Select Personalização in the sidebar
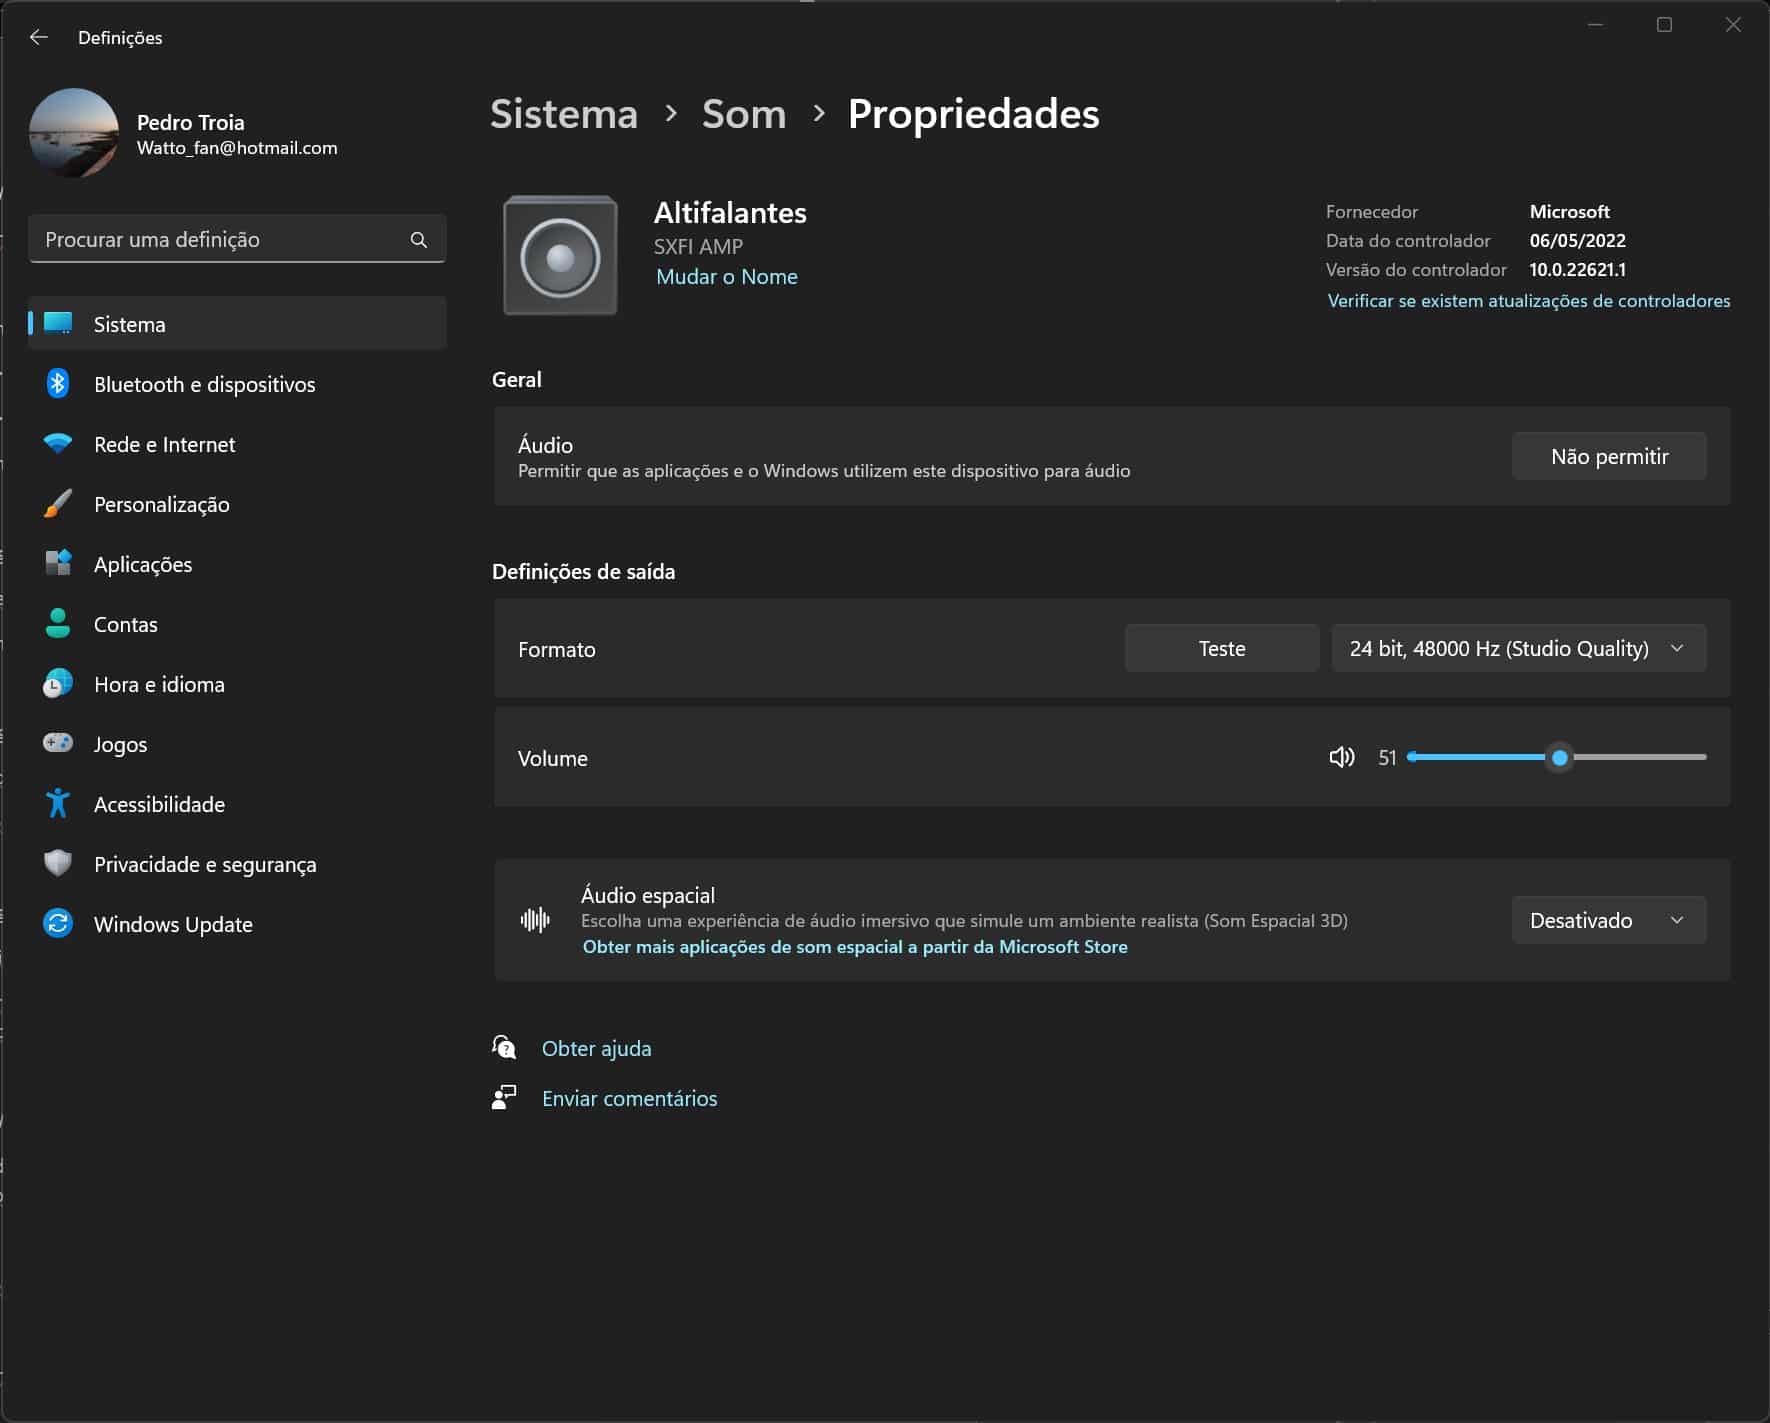The width and height of the screenshot is (1770, 1423). click(162, 504)
